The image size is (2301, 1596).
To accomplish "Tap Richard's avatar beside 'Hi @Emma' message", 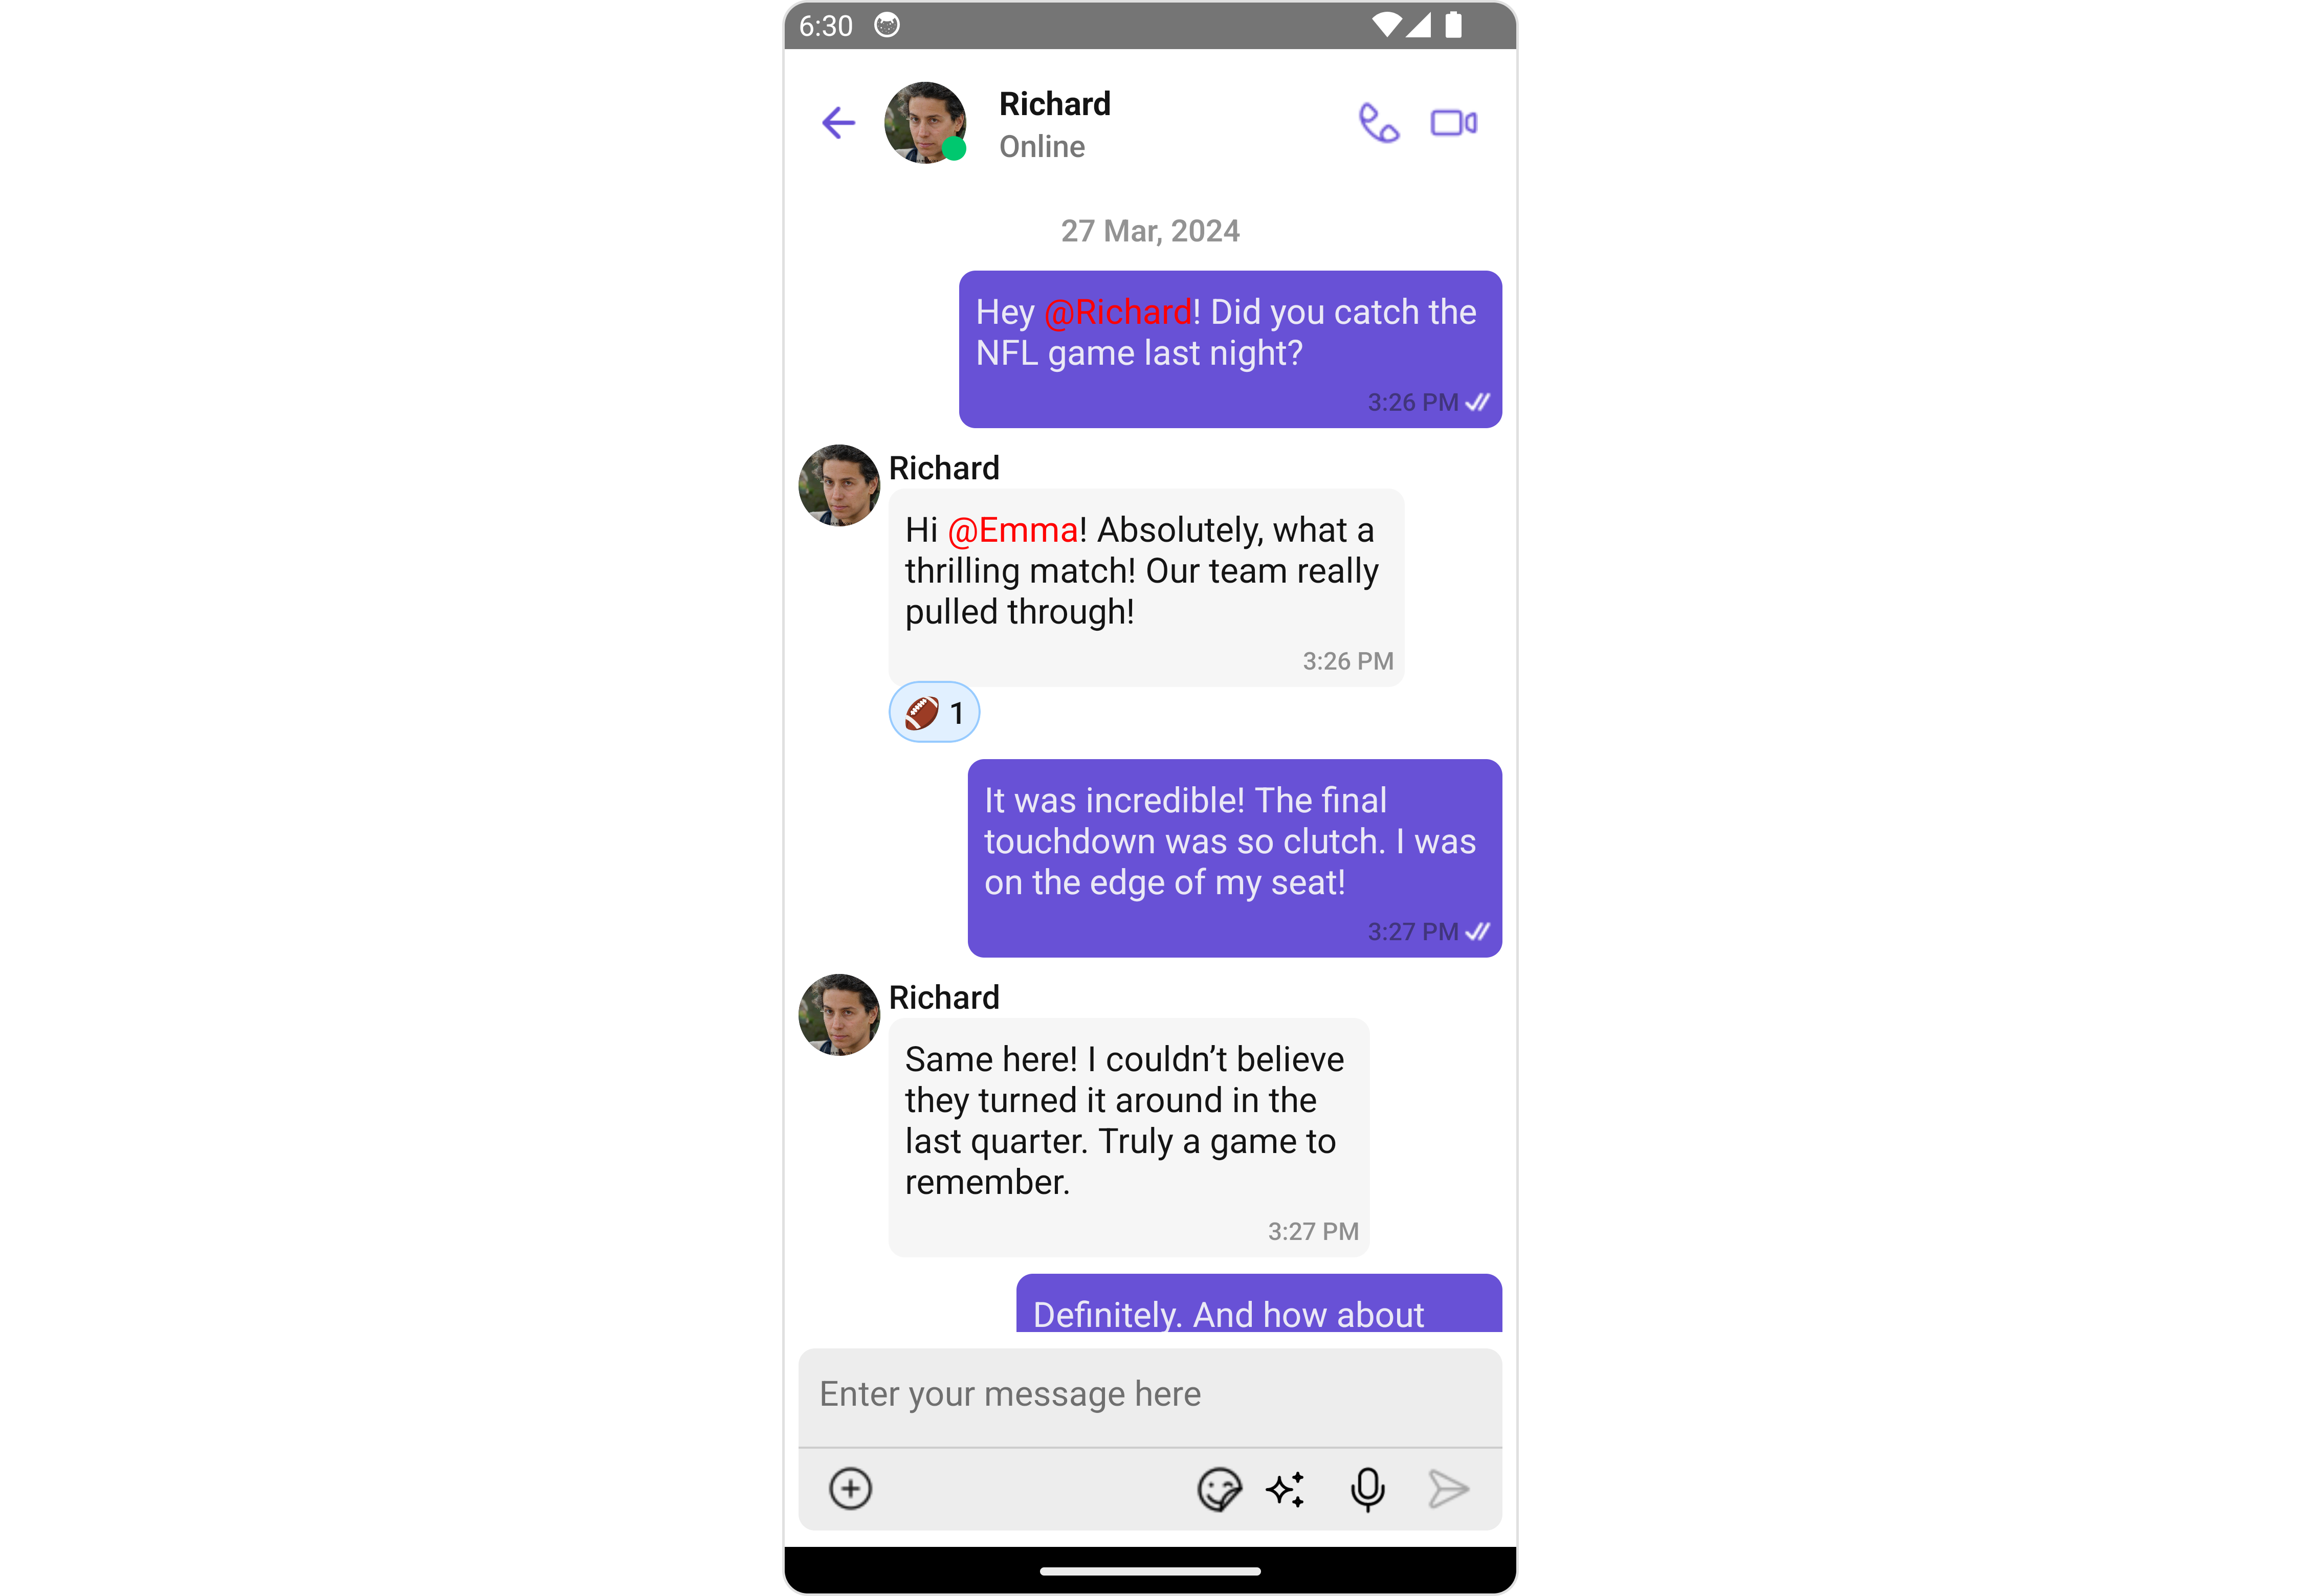I will (x=839, y=485).
